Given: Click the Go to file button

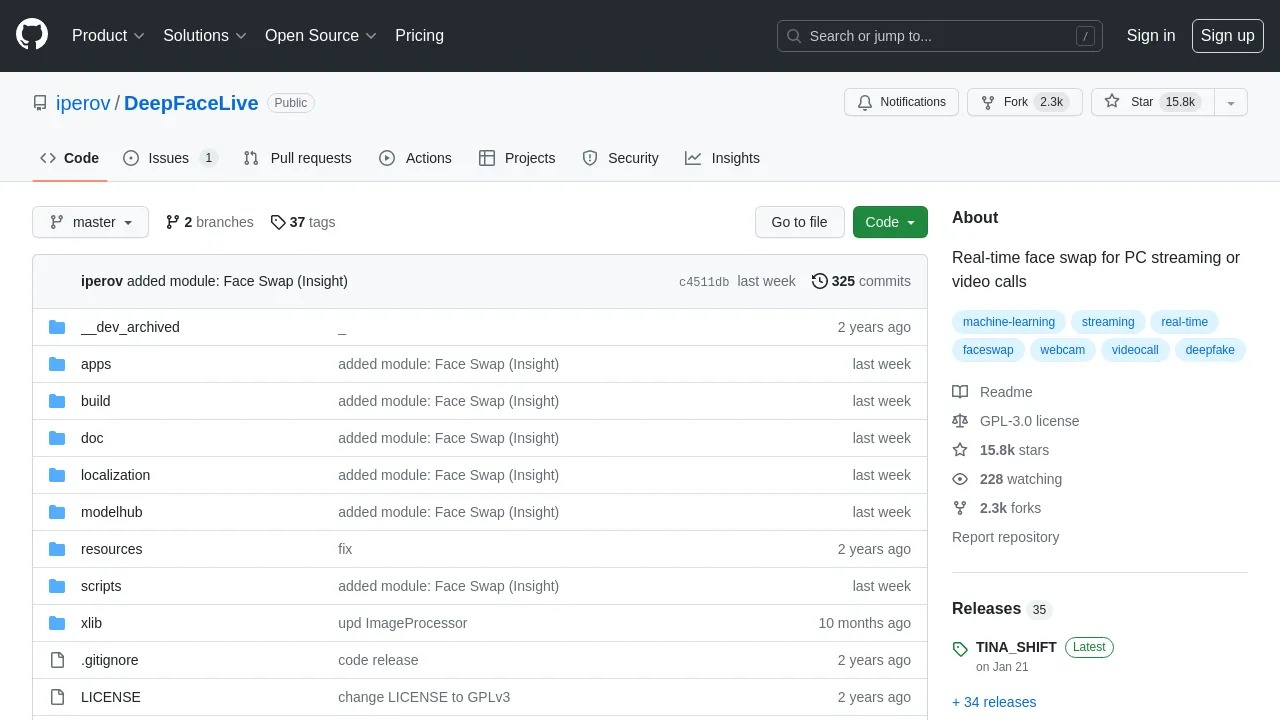Looking at the screenshot, I should (799, 222).
